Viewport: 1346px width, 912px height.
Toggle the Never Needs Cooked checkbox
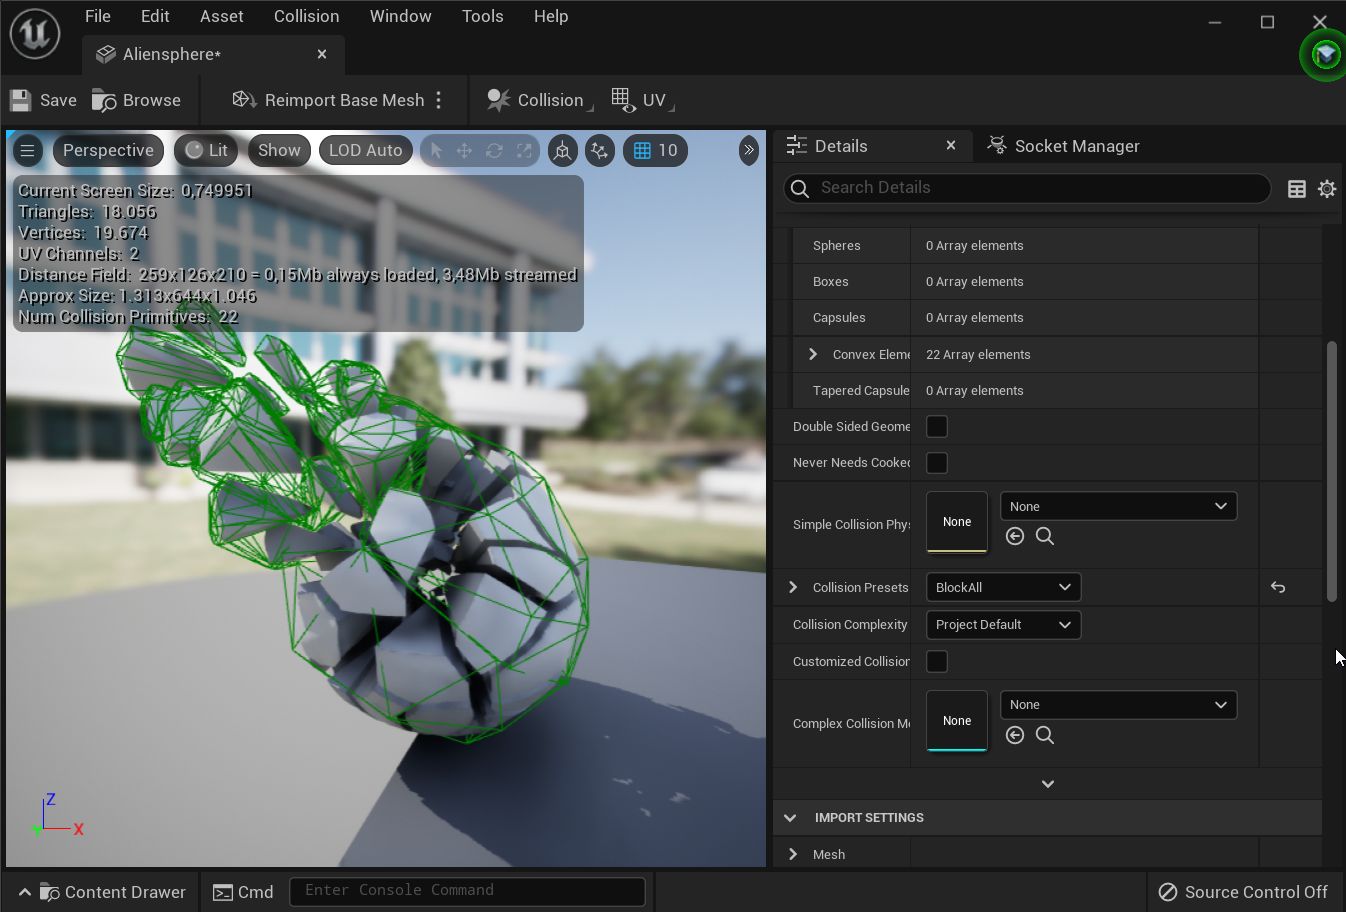coord(937,463)
